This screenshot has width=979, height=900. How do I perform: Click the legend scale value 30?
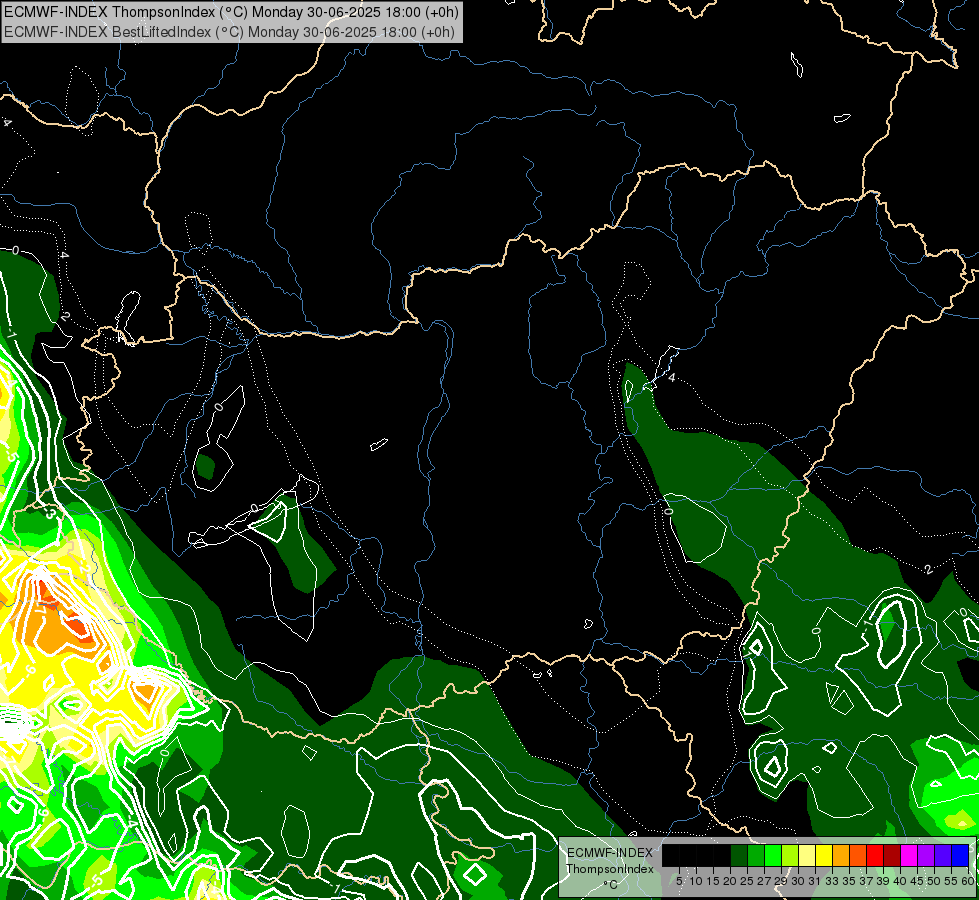tap(798, 881)
